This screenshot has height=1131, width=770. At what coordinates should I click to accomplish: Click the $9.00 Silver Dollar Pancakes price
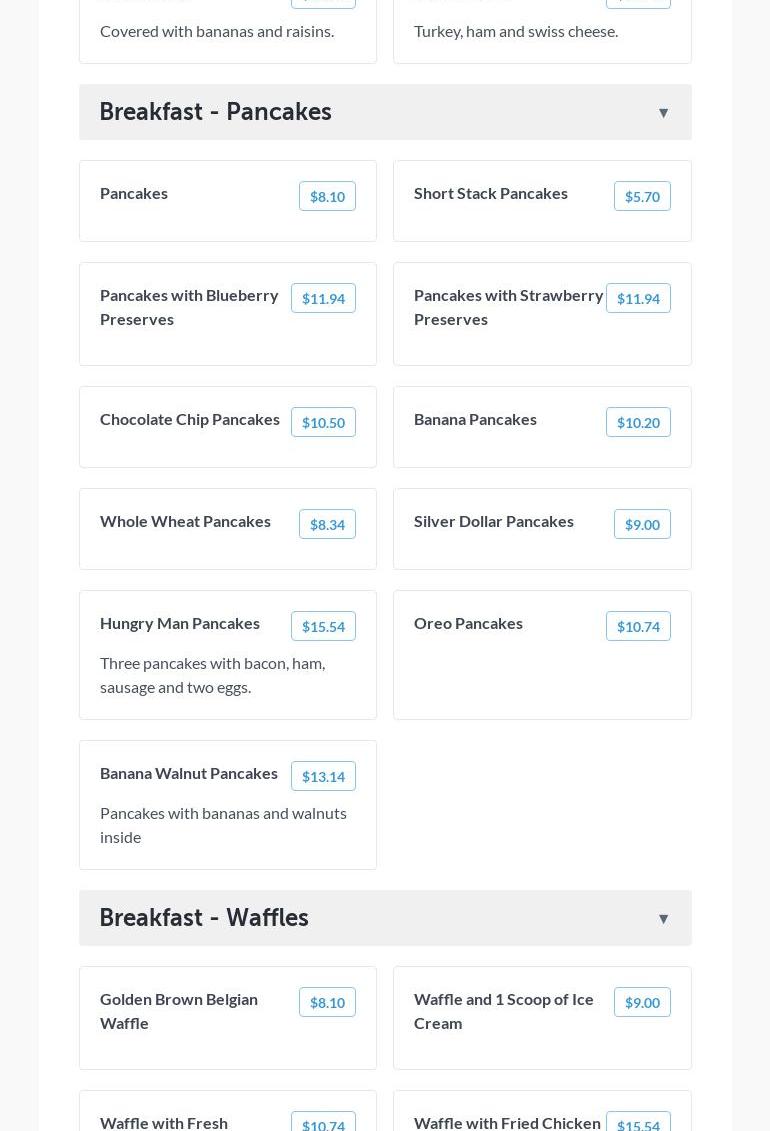tap(641, 524)
